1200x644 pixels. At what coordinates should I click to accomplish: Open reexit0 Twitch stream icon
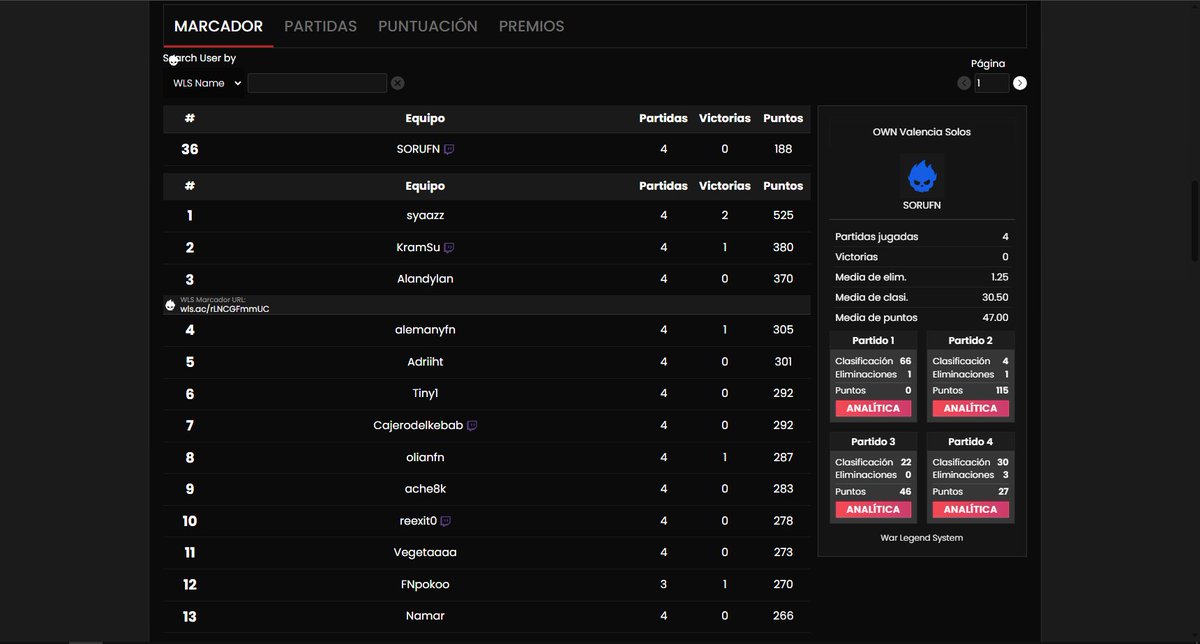(446, 521)
